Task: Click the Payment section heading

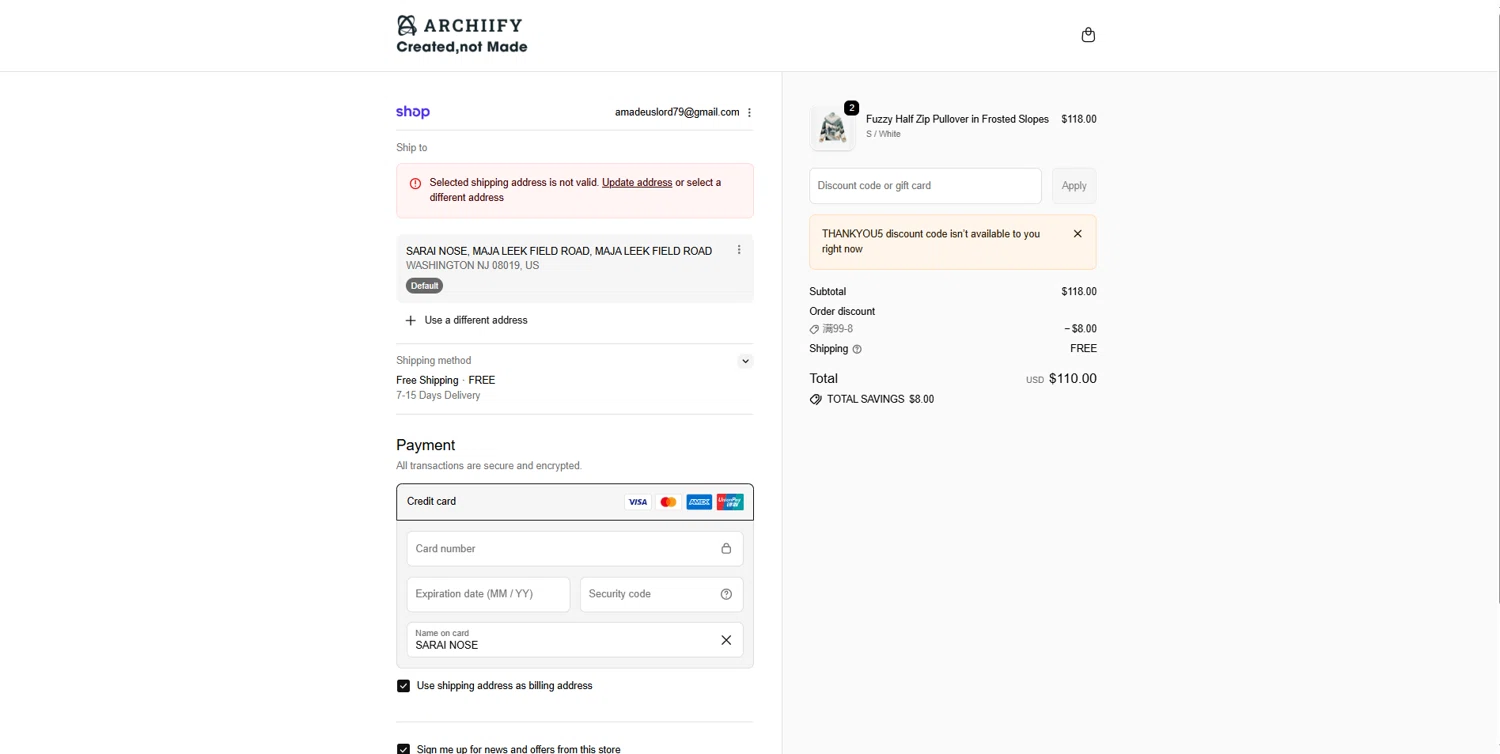Action: [425, 445]
